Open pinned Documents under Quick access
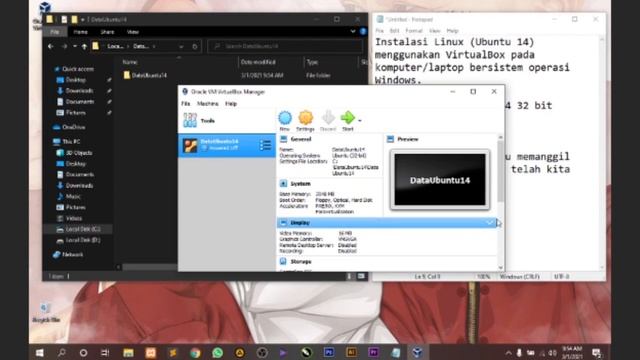The image size is (640, 360). (76, 102)
